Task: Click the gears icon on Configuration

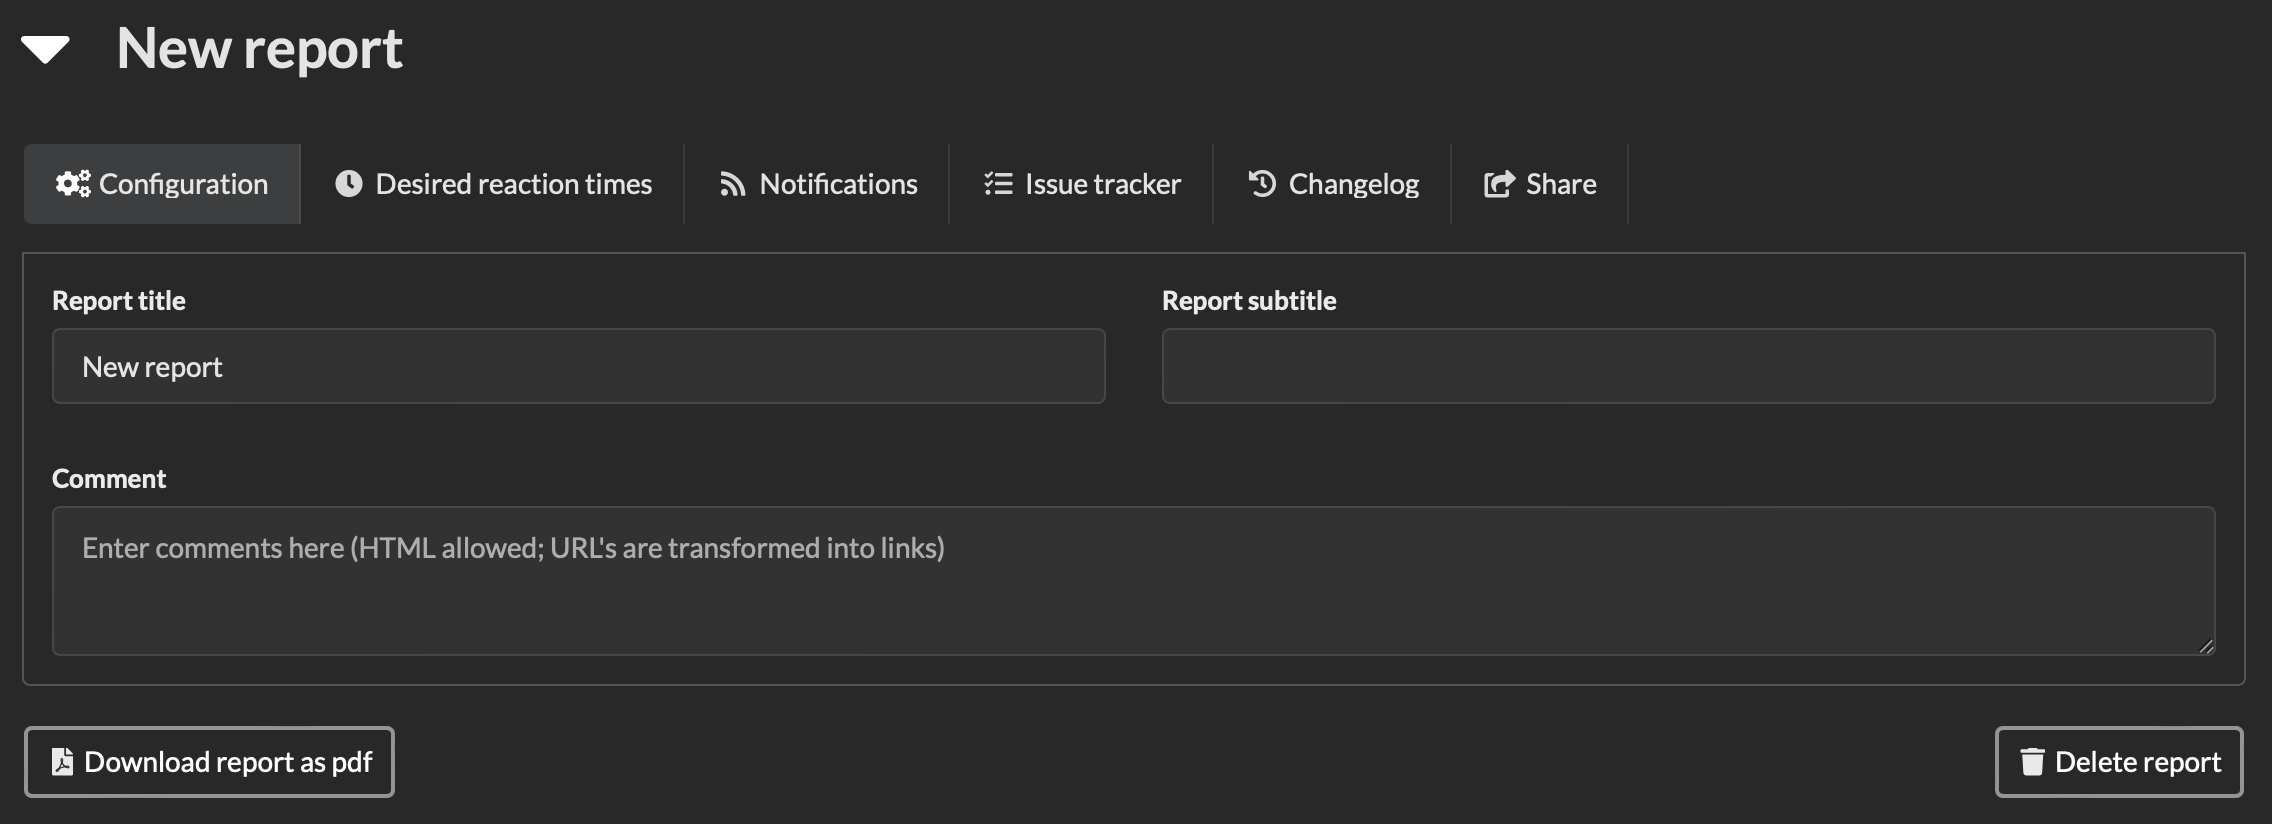Action: [x=73, y=184]
